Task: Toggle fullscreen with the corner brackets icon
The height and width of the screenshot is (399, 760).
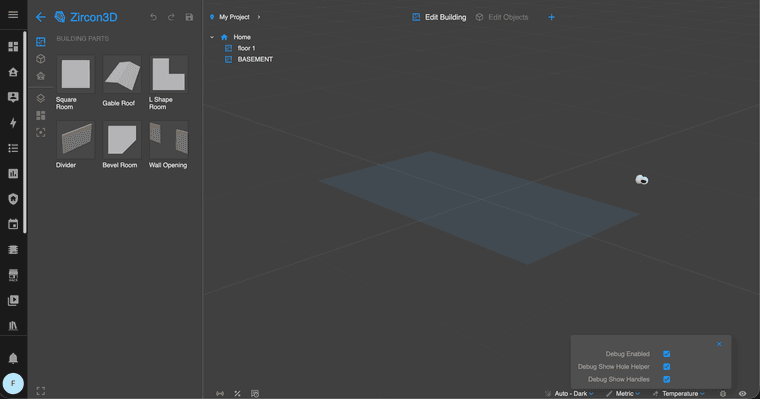Action: [41, 391]
